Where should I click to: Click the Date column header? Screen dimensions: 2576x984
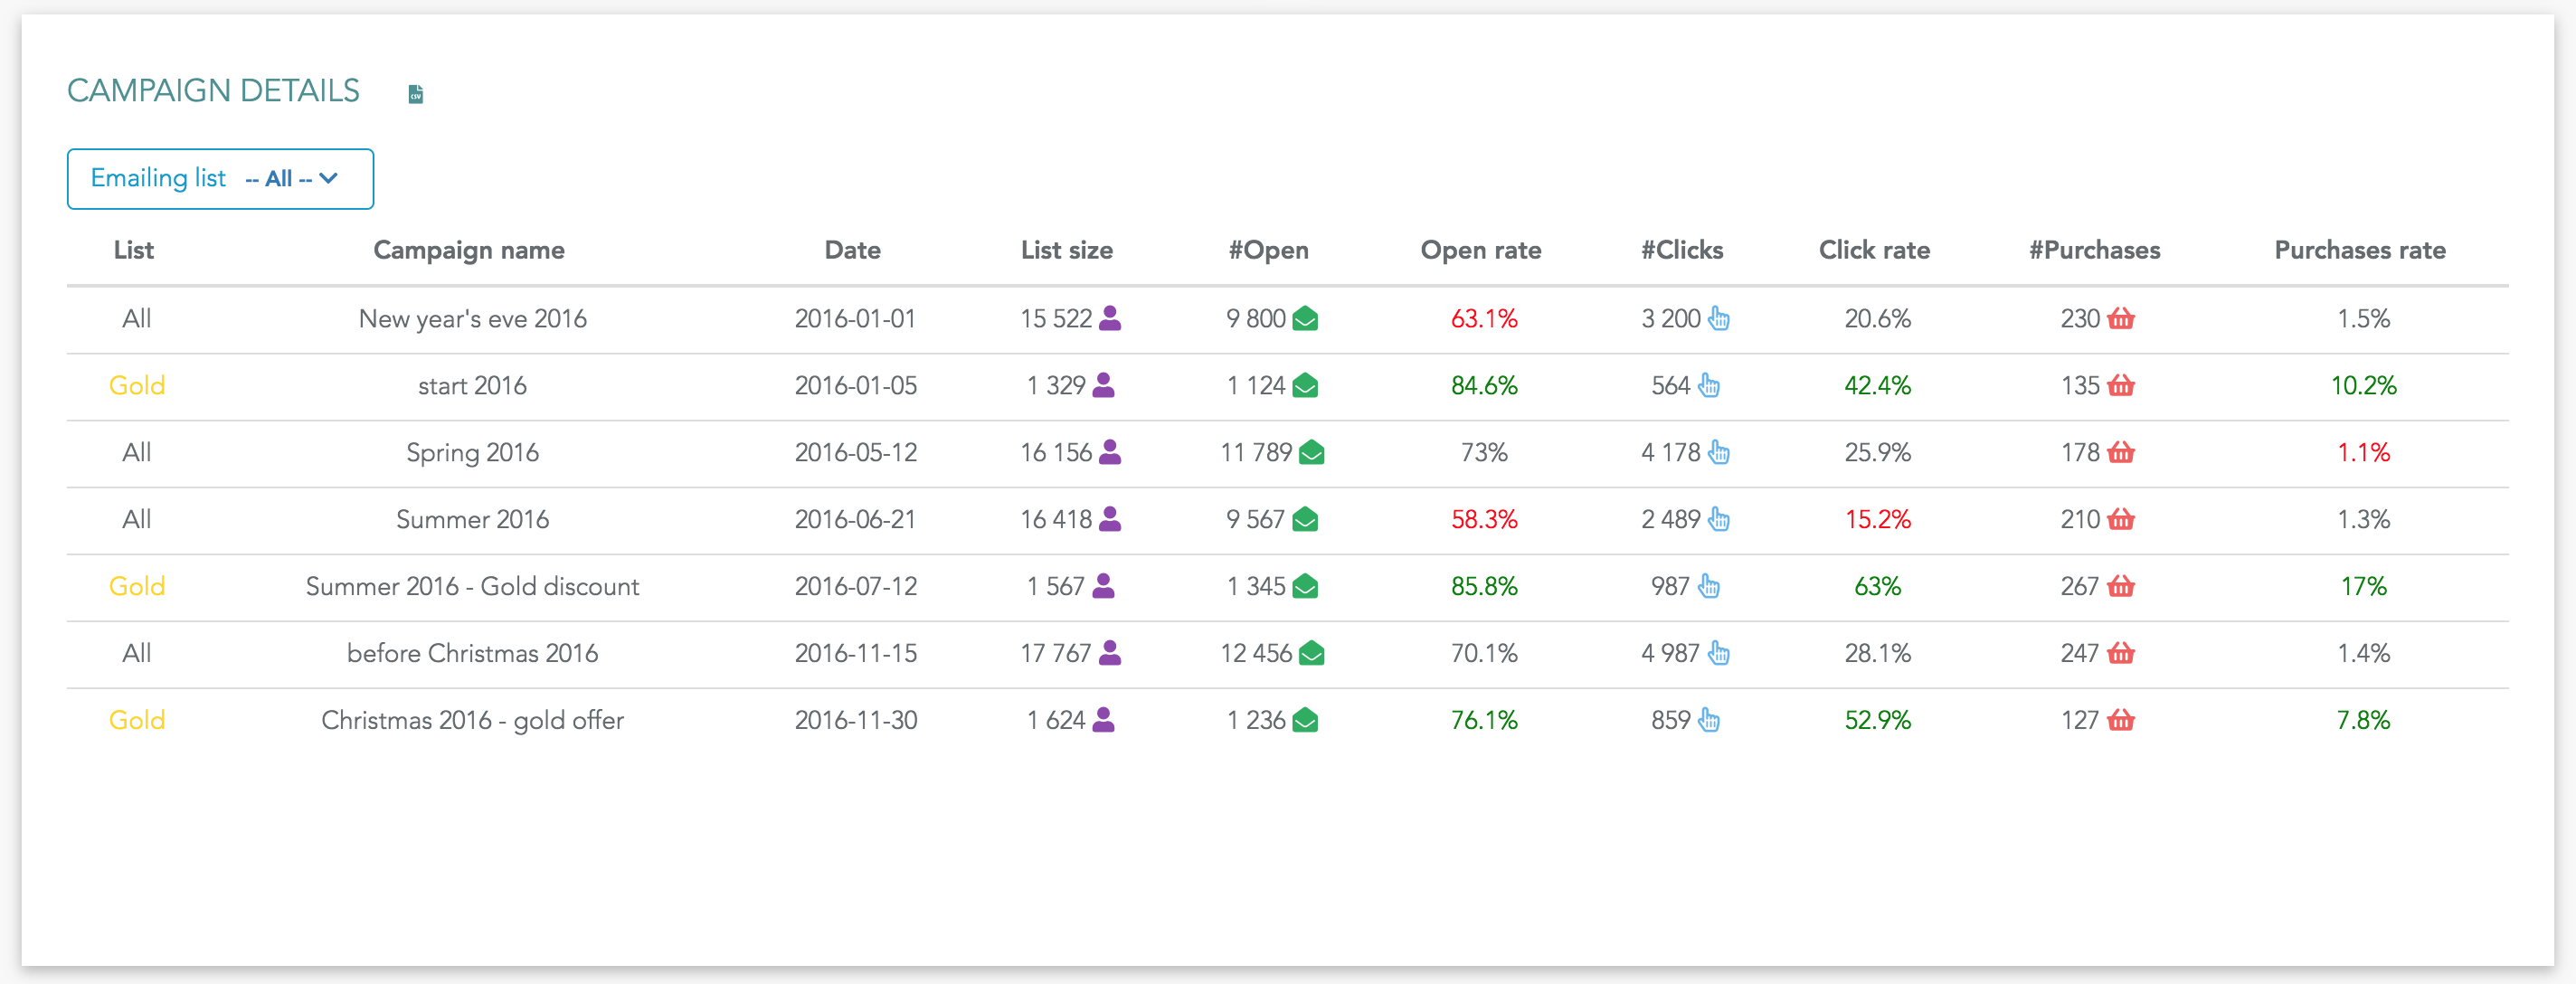[x=853, y=250]
